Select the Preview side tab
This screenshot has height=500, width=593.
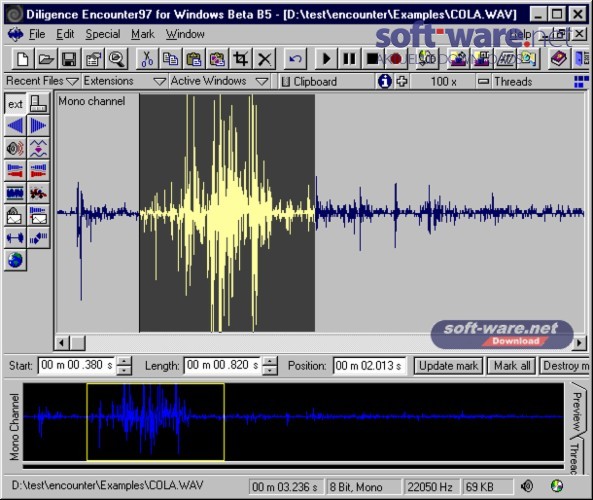click(x=577, y=410)
